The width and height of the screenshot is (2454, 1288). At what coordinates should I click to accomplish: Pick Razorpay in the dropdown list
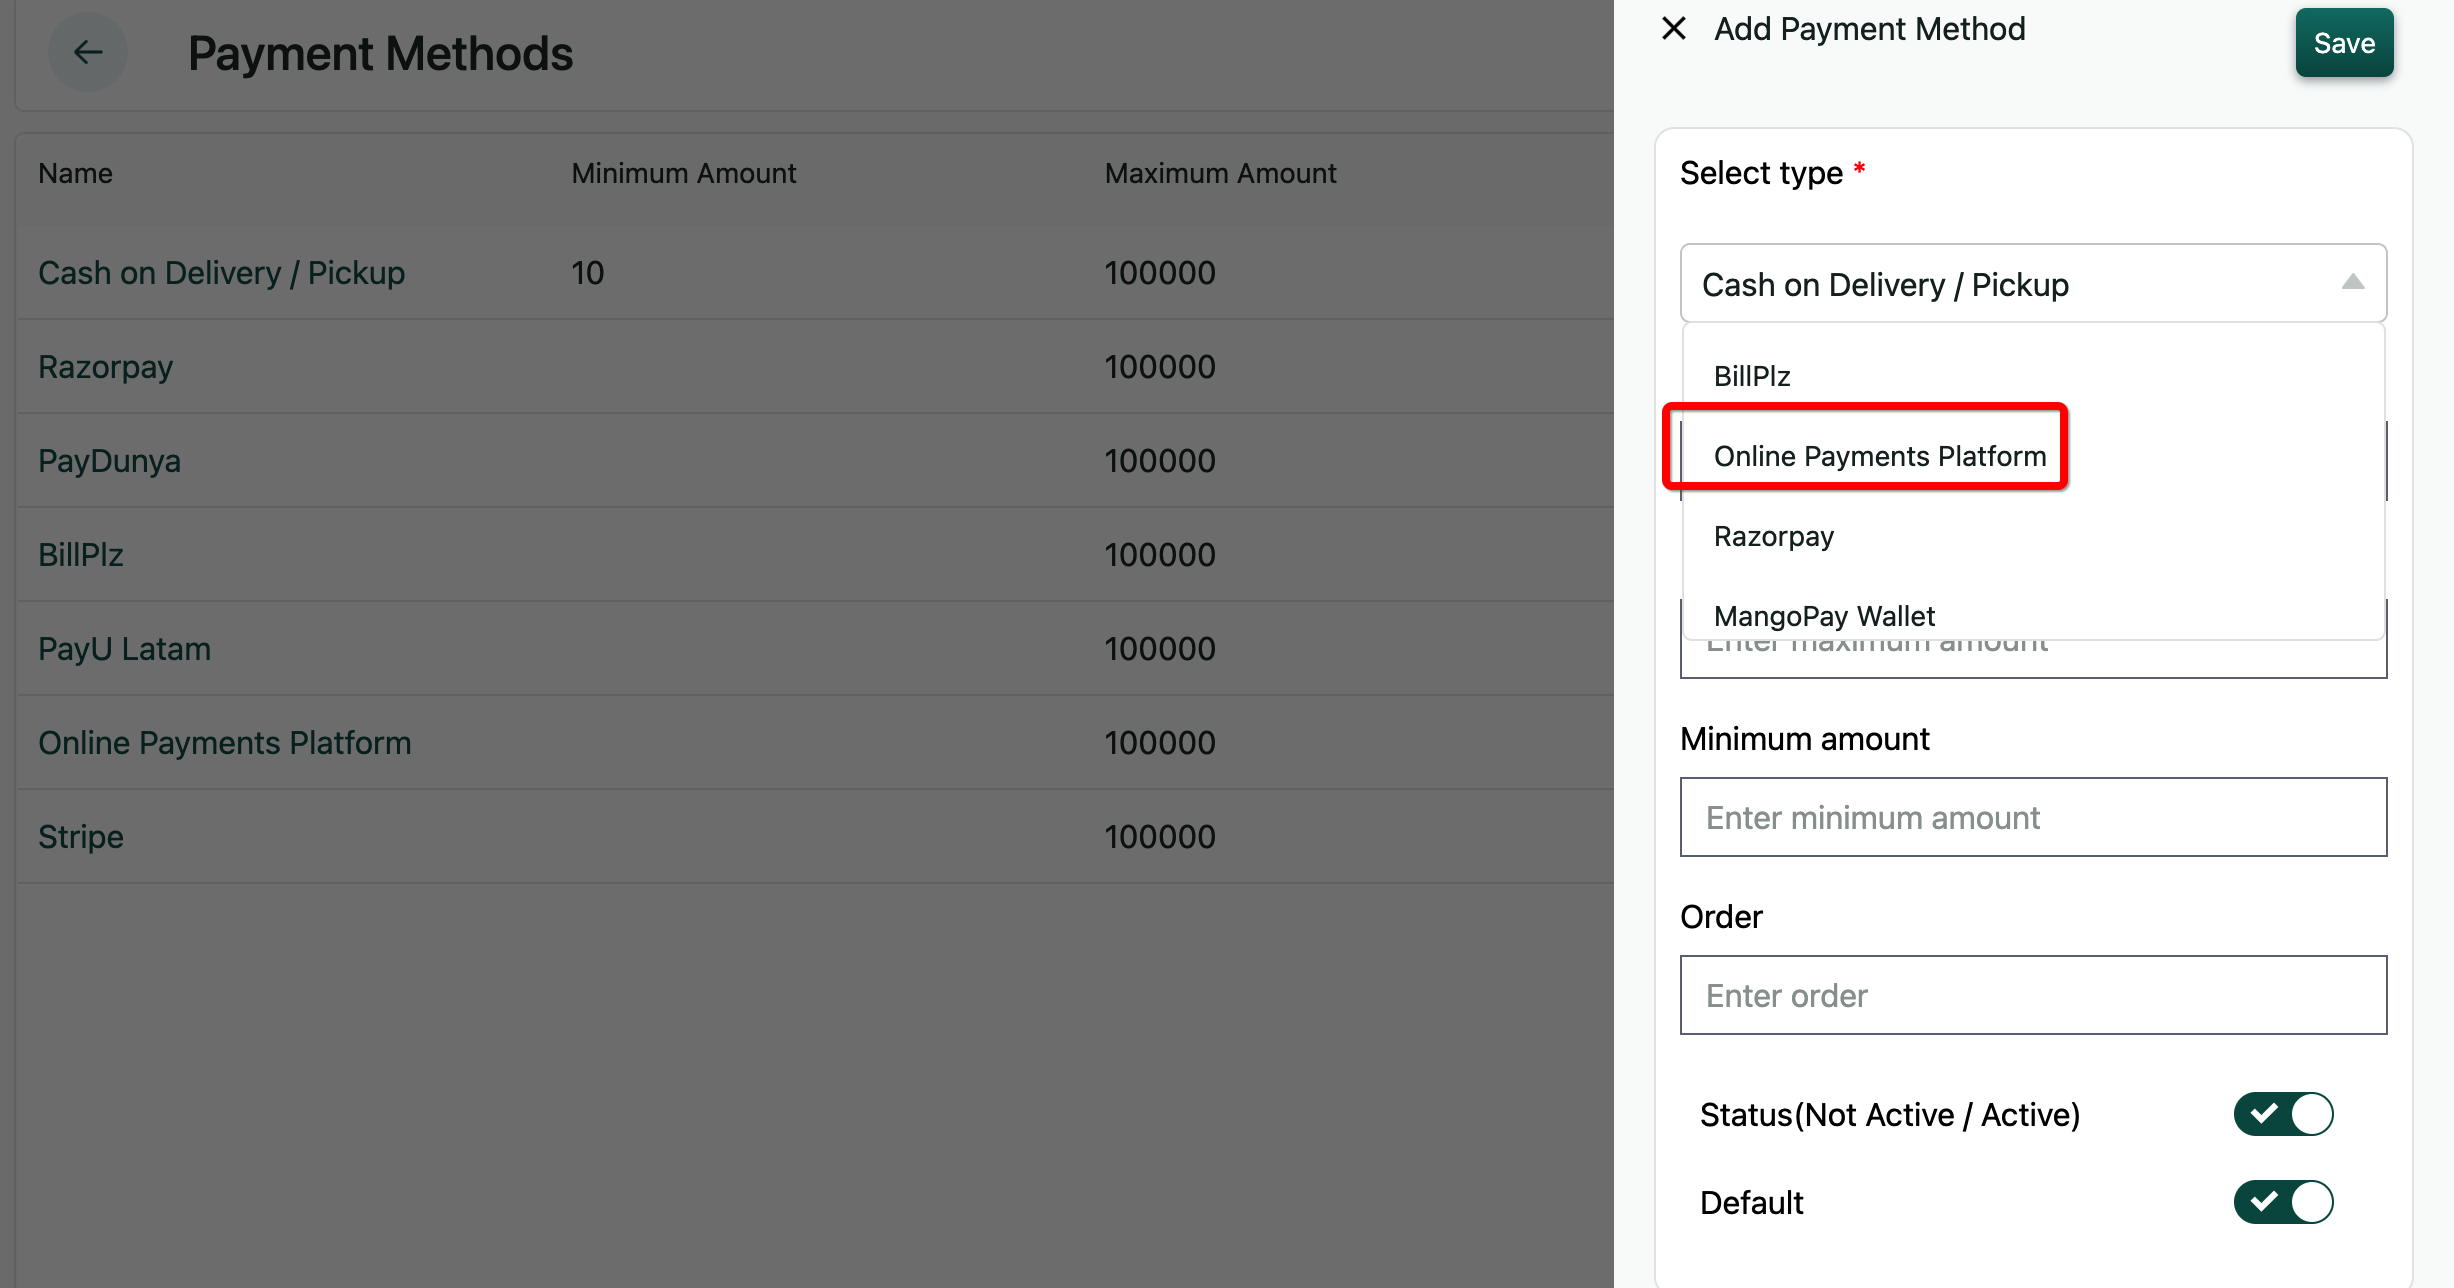pyautogui.click(x=1773, y=536)
